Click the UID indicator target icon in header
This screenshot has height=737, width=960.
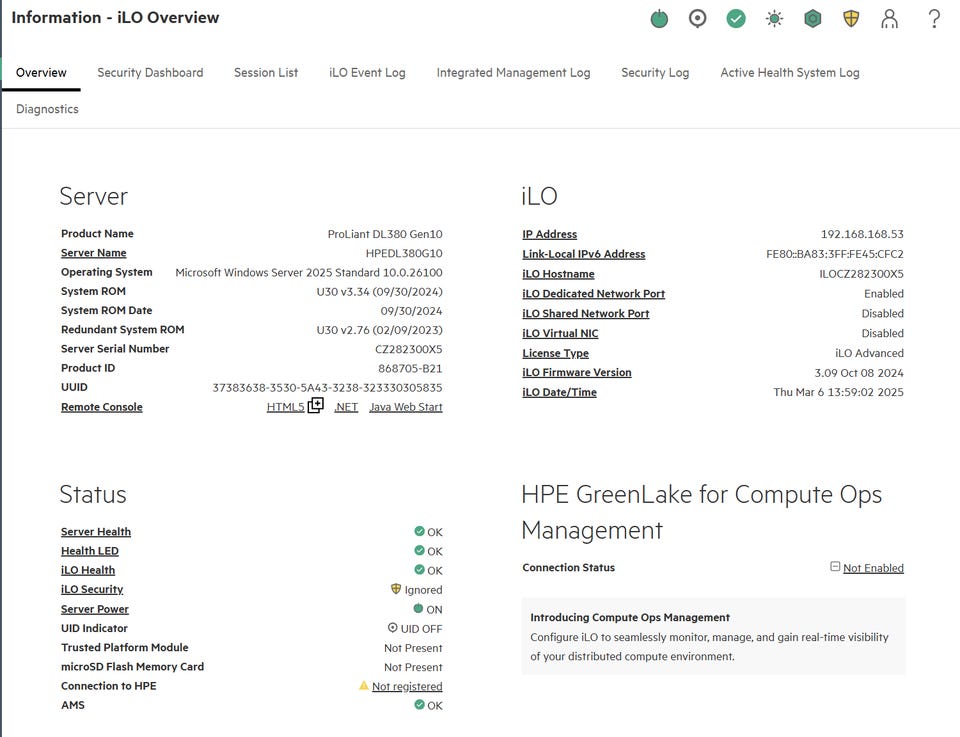click(x=698, y=19)
